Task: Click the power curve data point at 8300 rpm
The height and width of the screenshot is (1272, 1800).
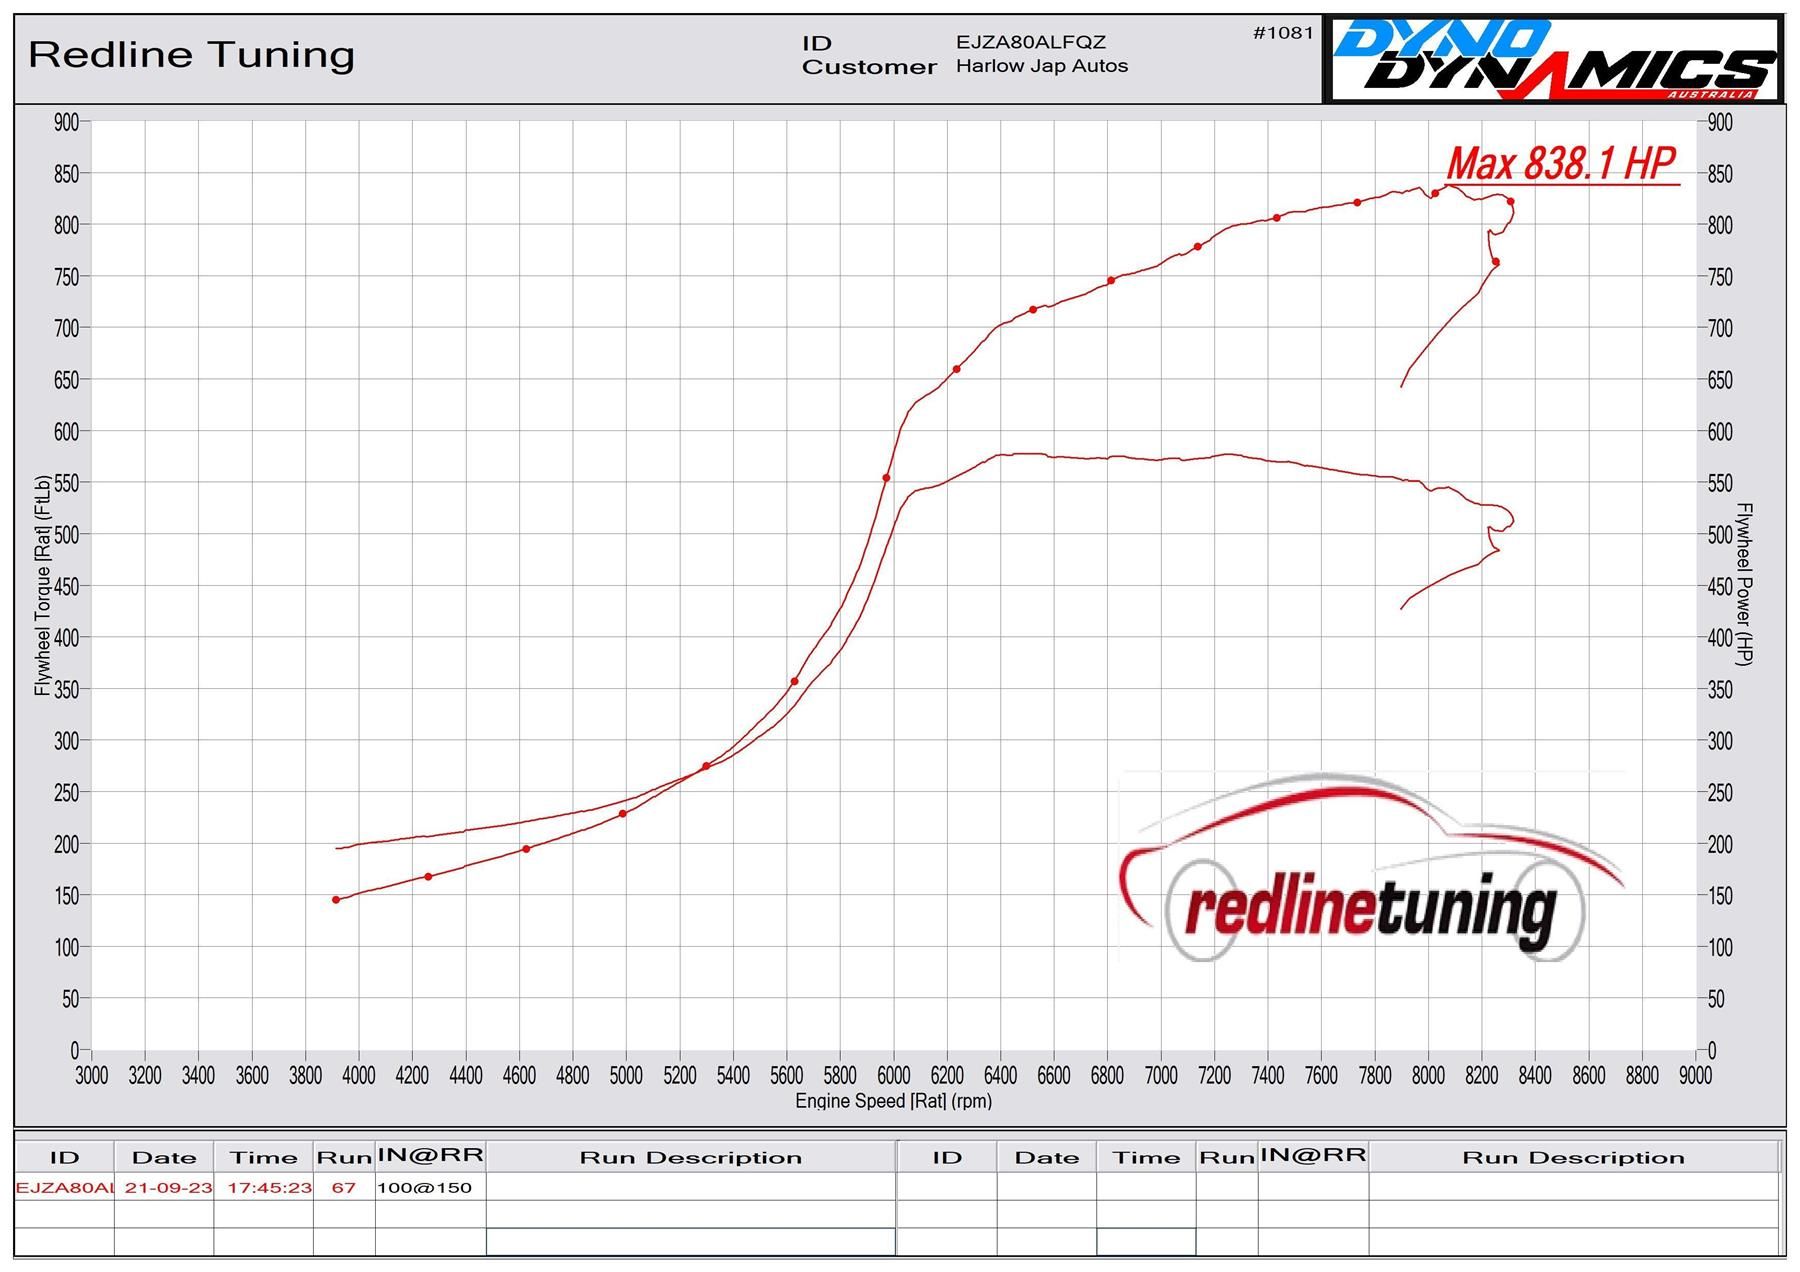Action: pyautogui.click(x=1510, y=202)
